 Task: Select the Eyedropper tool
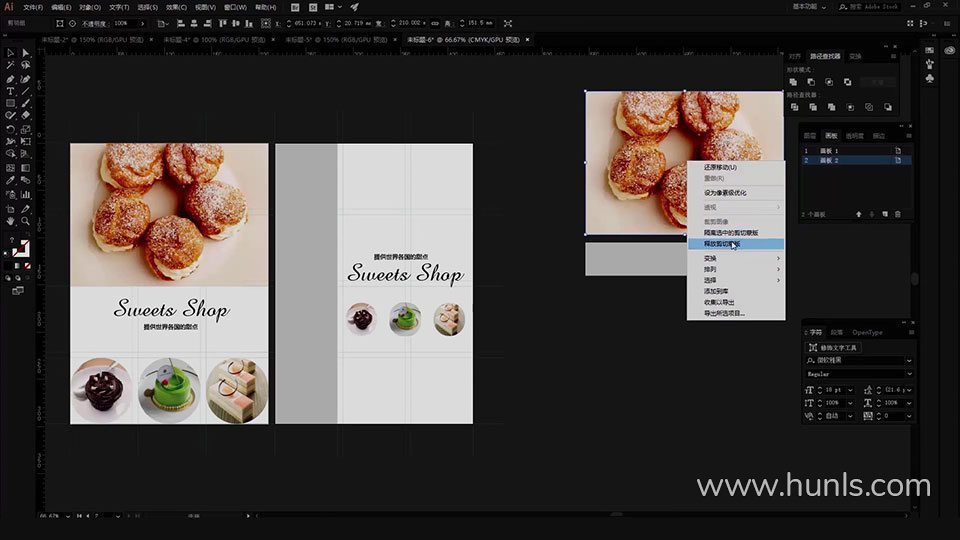(x=10, y=181)
